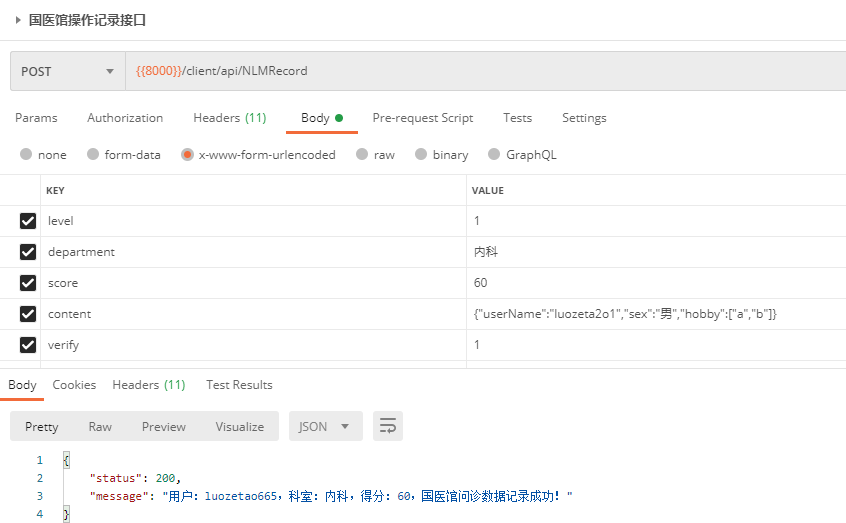Click the Visualize response view button

pos(240,427)
